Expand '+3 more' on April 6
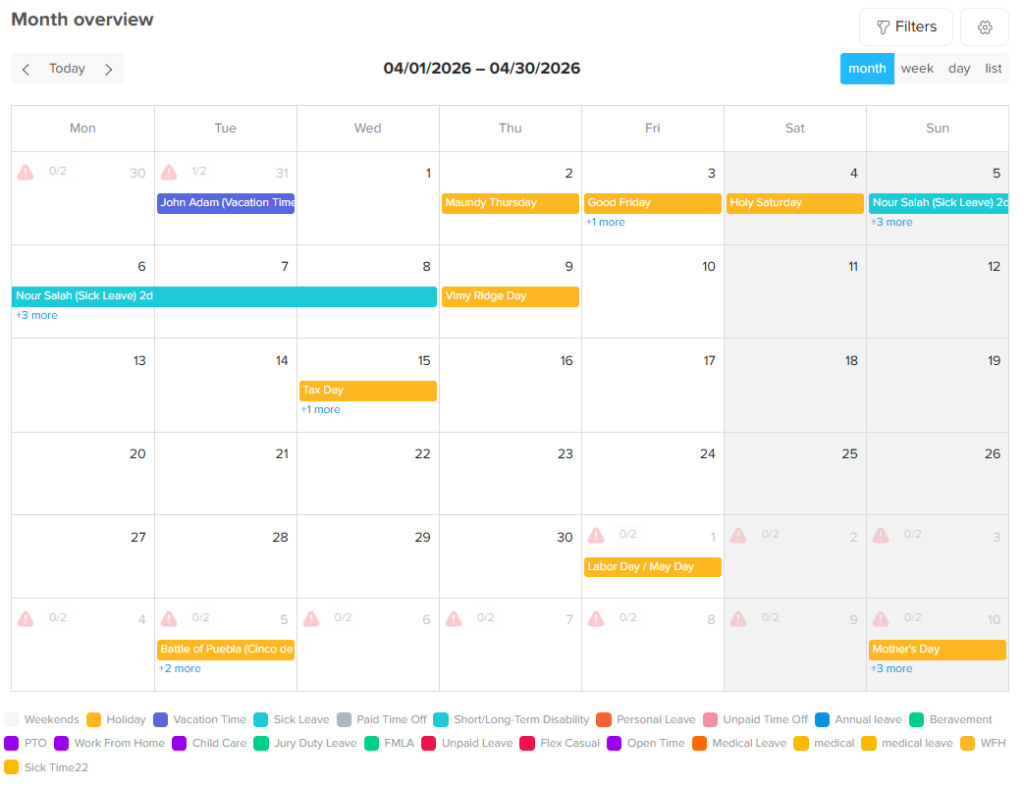The width and height of the screenshot is (1024, 787). tap(37, 315)
